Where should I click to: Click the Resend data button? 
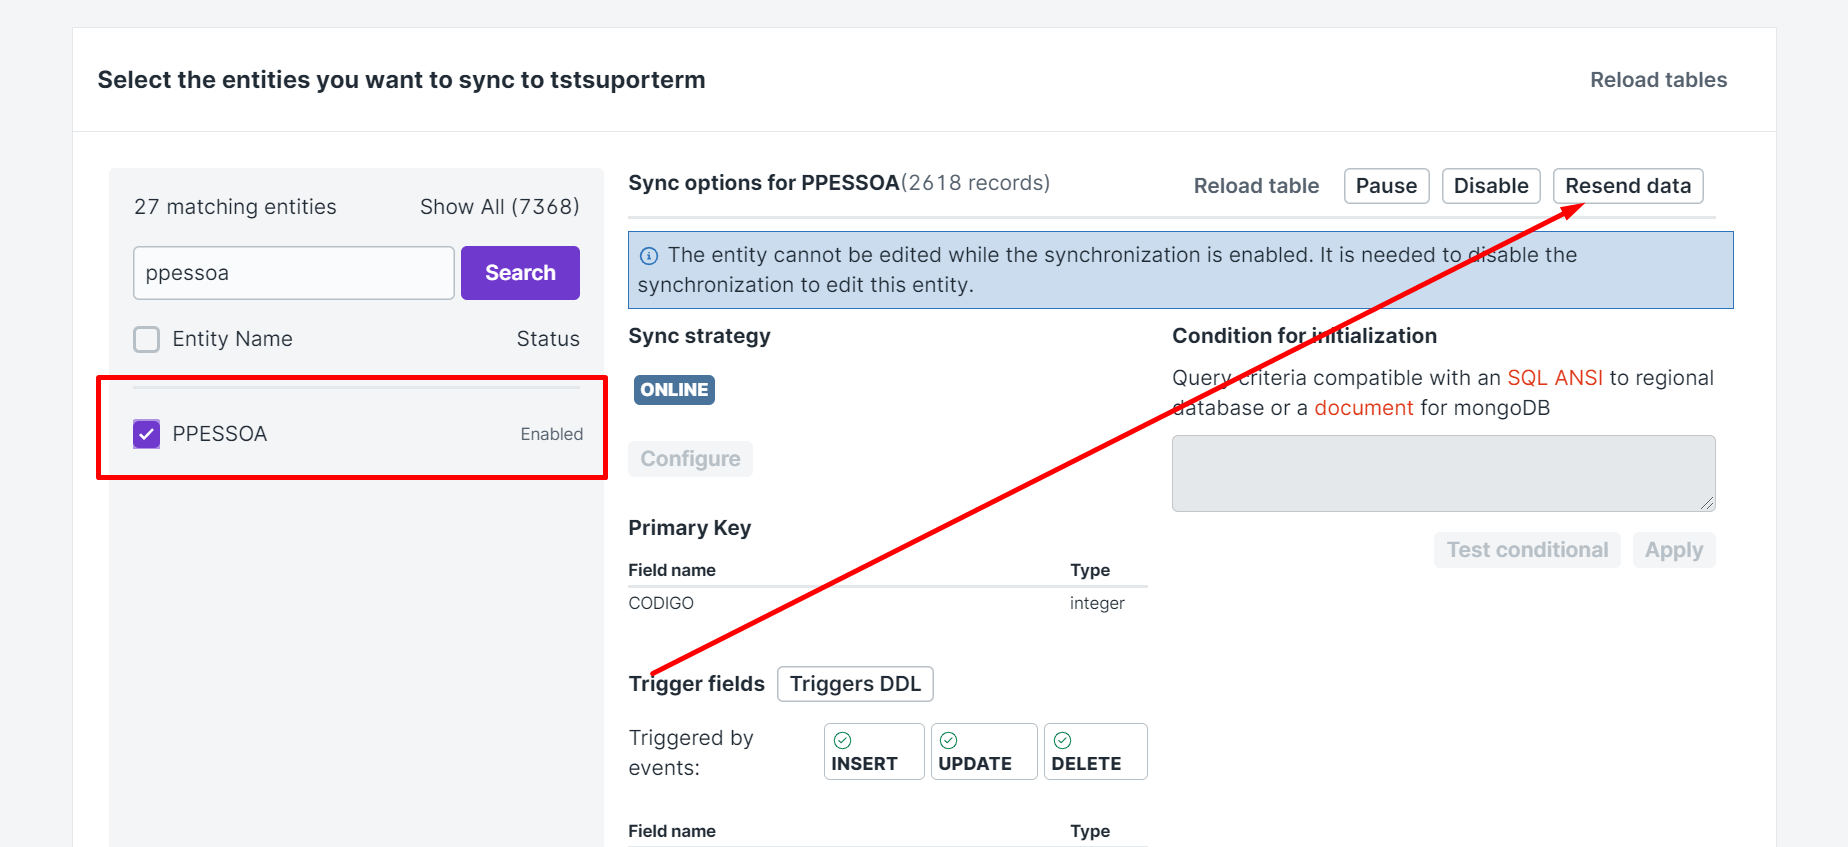tap(1627, 186)
